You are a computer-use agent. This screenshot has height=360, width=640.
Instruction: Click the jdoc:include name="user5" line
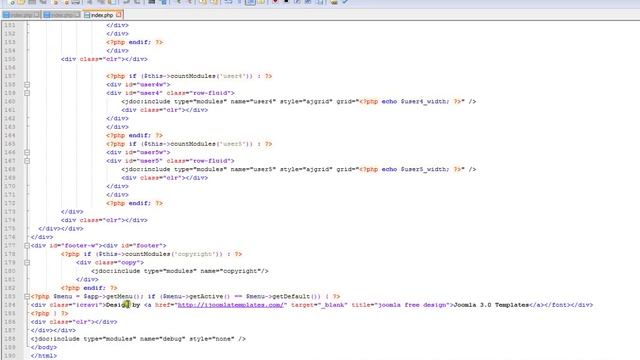point(298,169)
